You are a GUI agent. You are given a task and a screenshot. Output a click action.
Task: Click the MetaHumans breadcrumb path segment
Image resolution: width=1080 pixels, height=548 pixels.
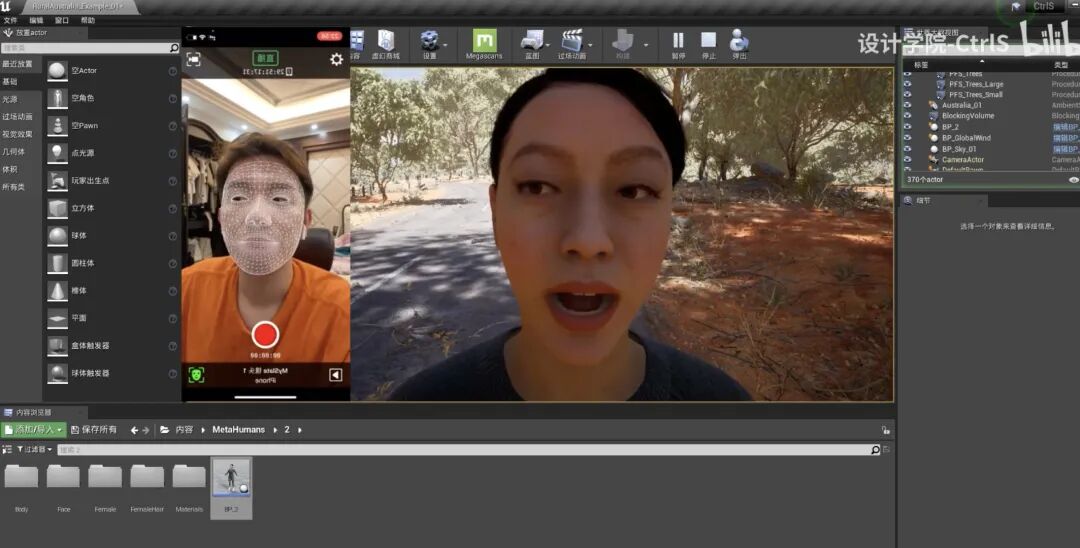click(238, 430)
